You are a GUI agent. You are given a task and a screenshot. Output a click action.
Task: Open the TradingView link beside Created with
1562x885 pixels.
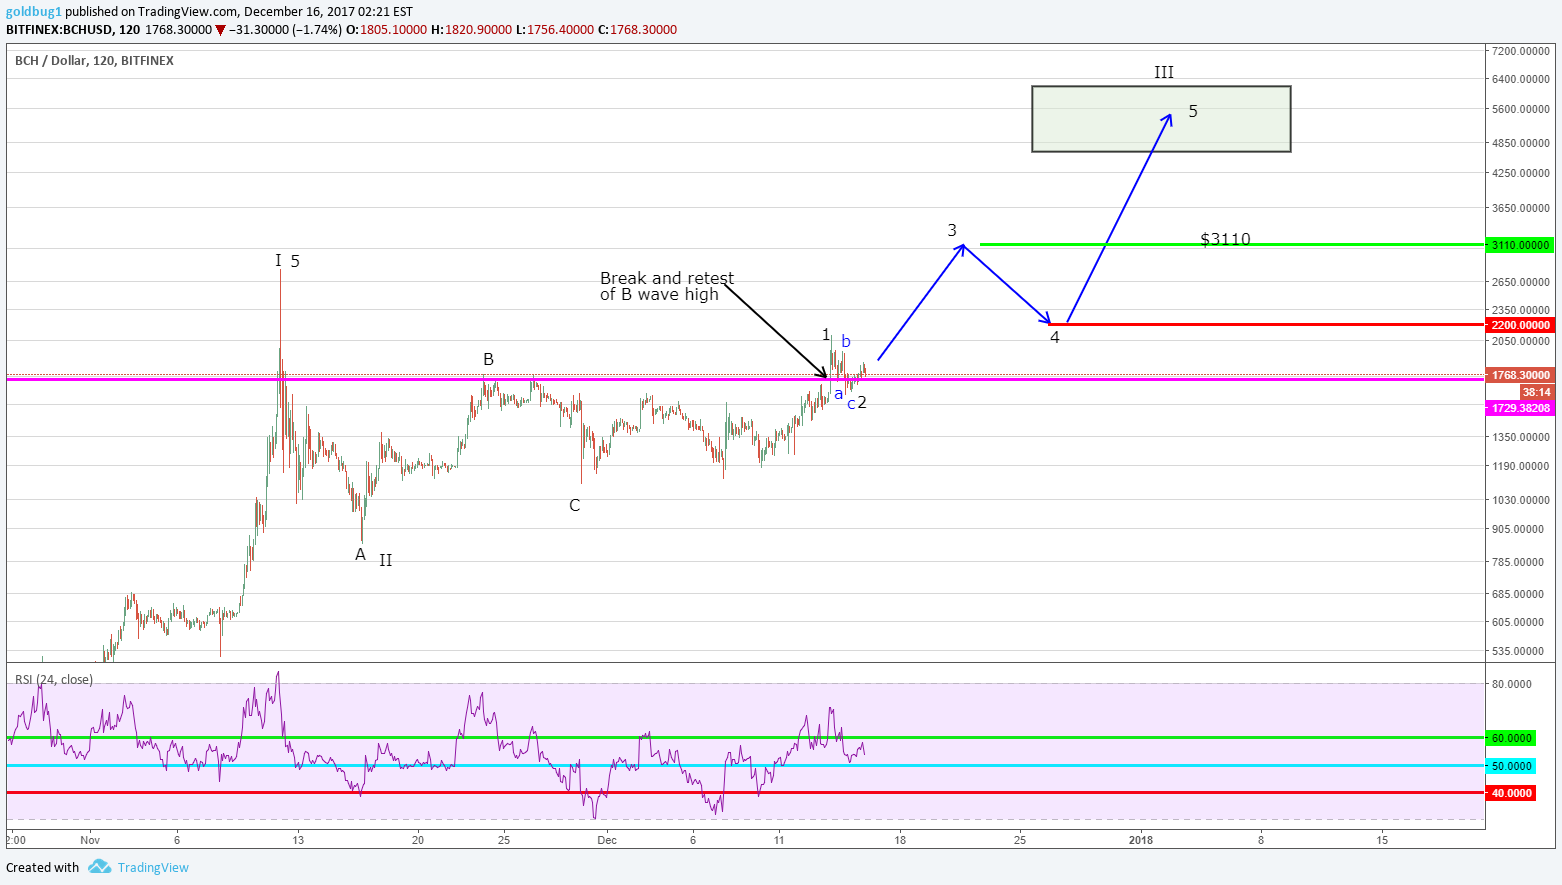[153, 868]
